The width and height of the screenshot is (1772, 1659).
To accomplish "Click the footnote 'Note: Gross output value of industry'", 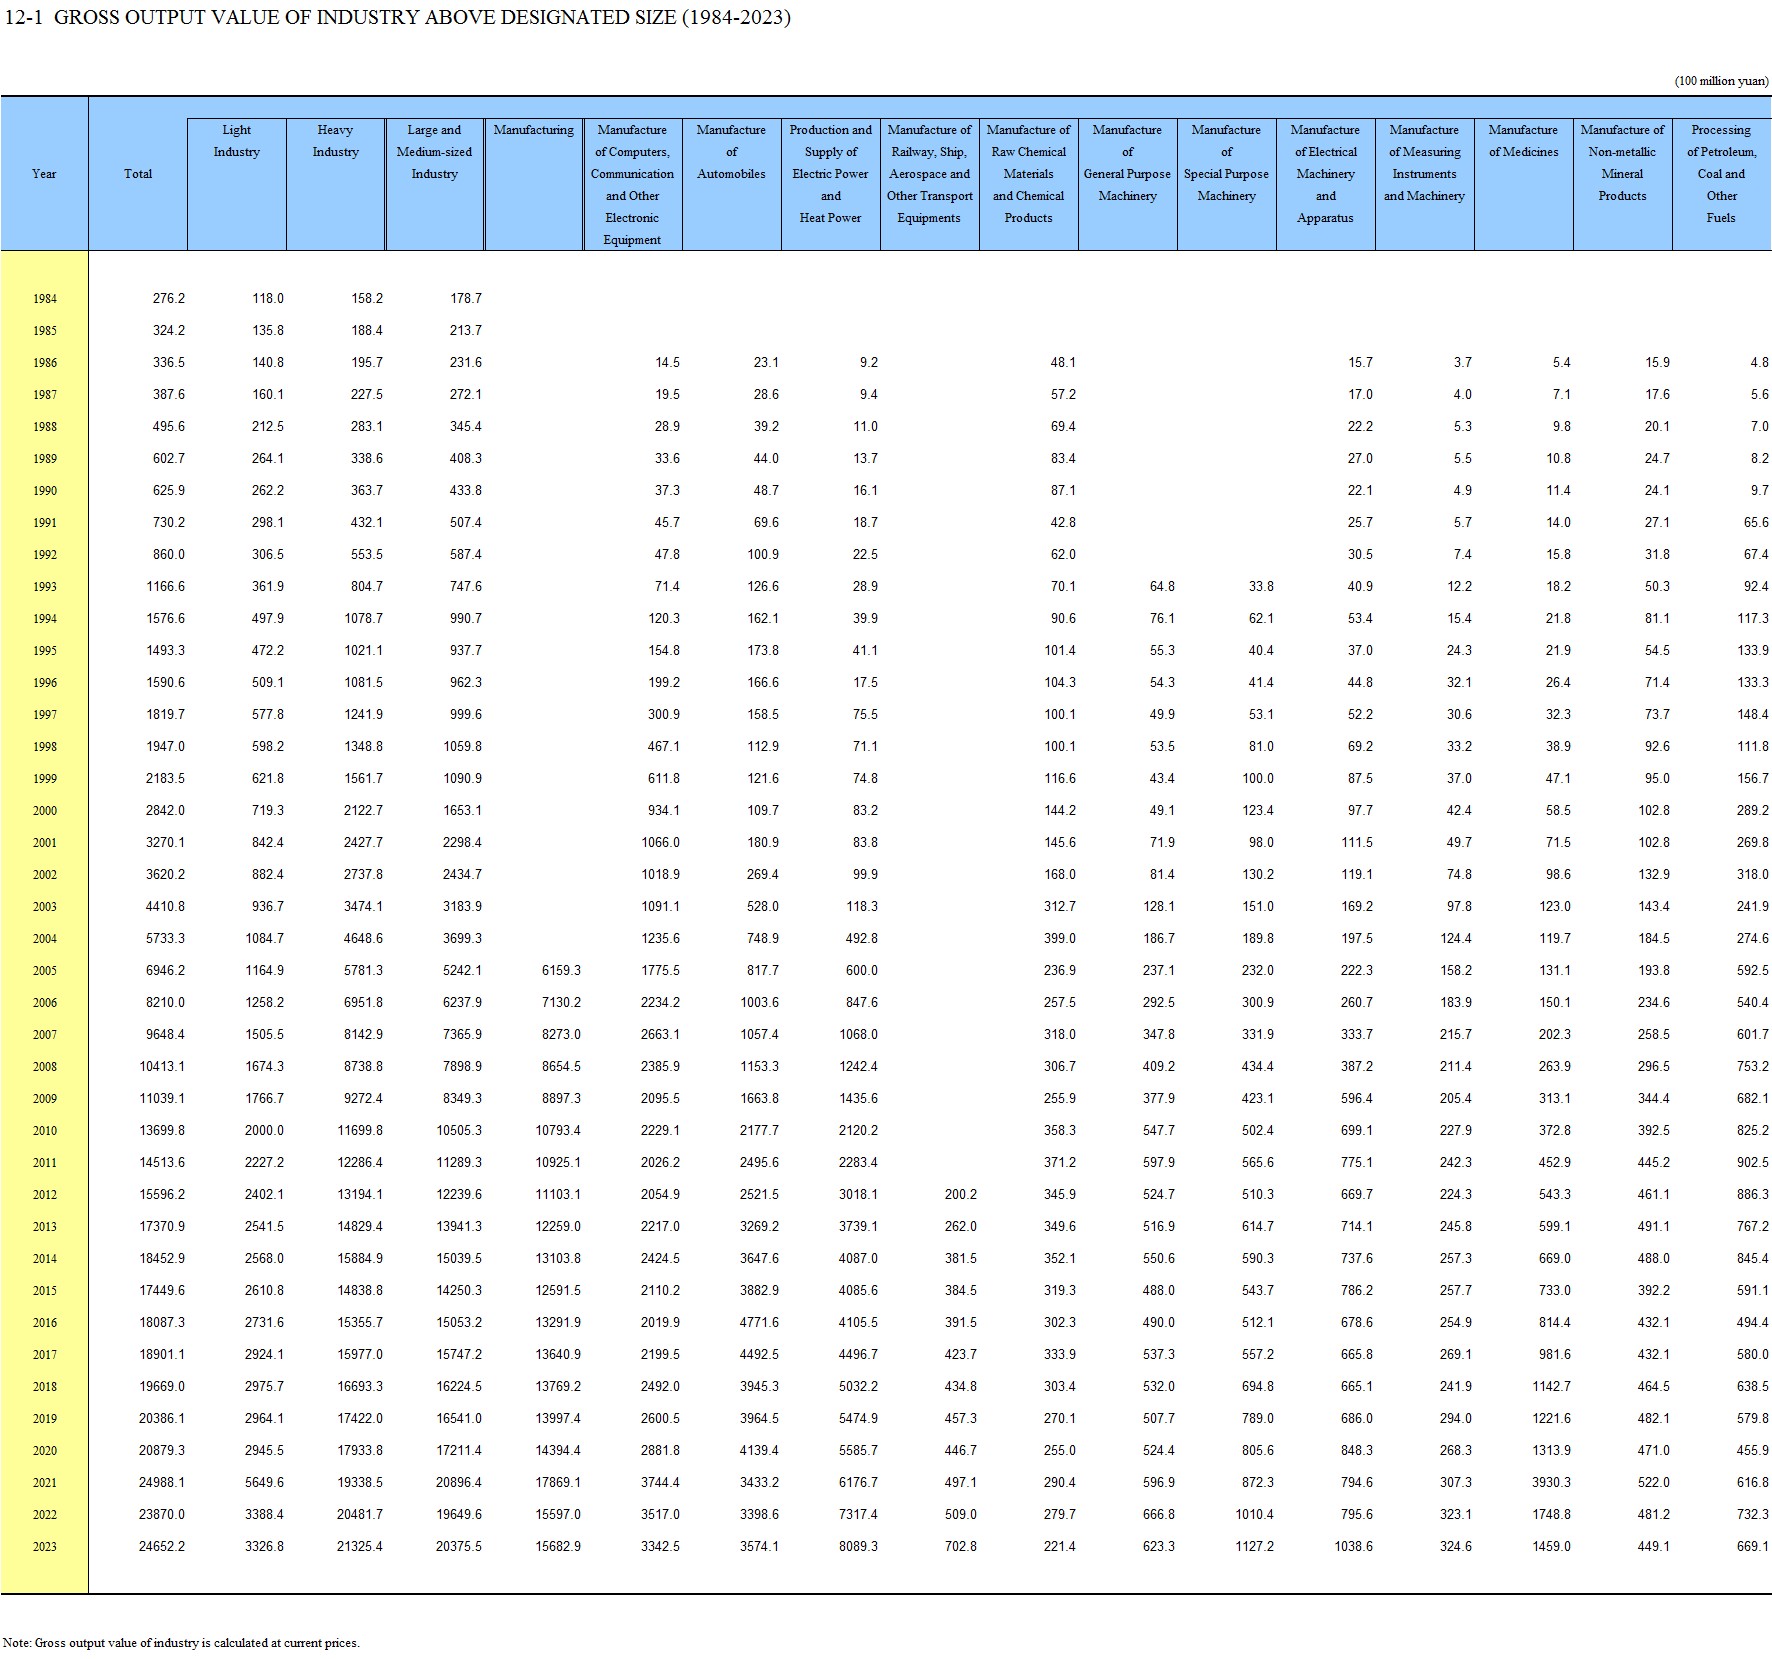I will pyautogui.click(x=181, y=1642).
